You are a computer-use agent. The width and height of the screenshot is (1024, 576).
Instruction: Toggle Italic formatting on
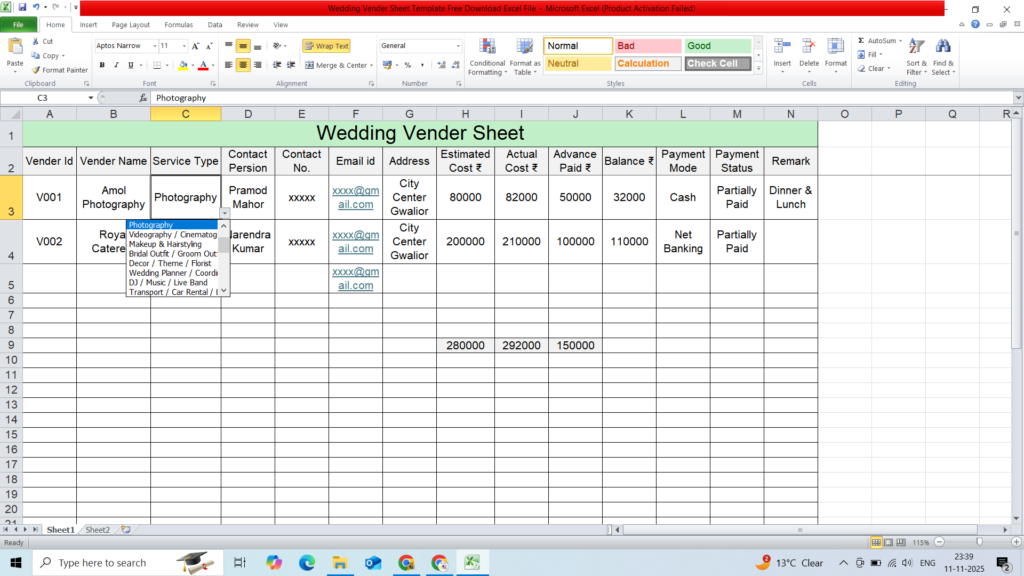(x=116, y=65)
